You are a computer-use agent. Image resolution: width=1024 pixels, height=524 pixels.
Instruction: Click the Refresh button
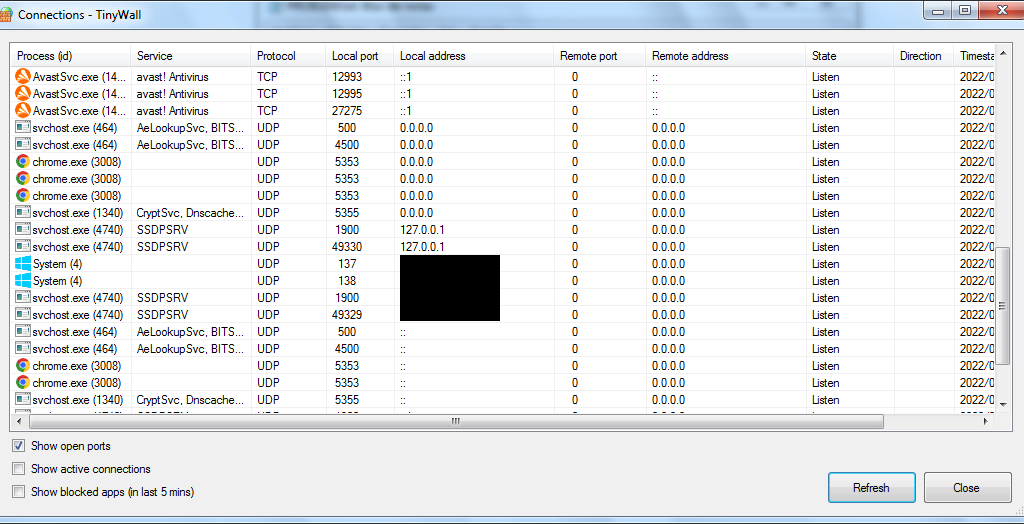click(x=871, y=487)
